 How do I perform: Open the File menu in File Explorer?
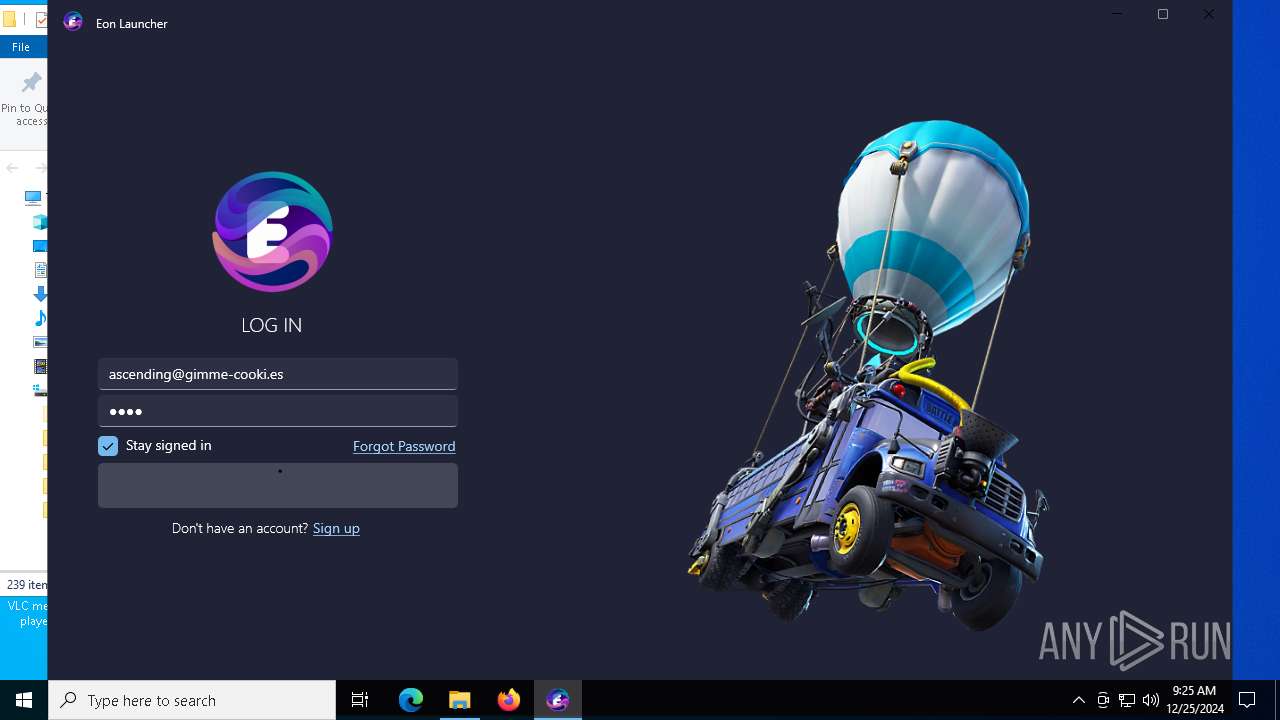click(x=21, y=47)
